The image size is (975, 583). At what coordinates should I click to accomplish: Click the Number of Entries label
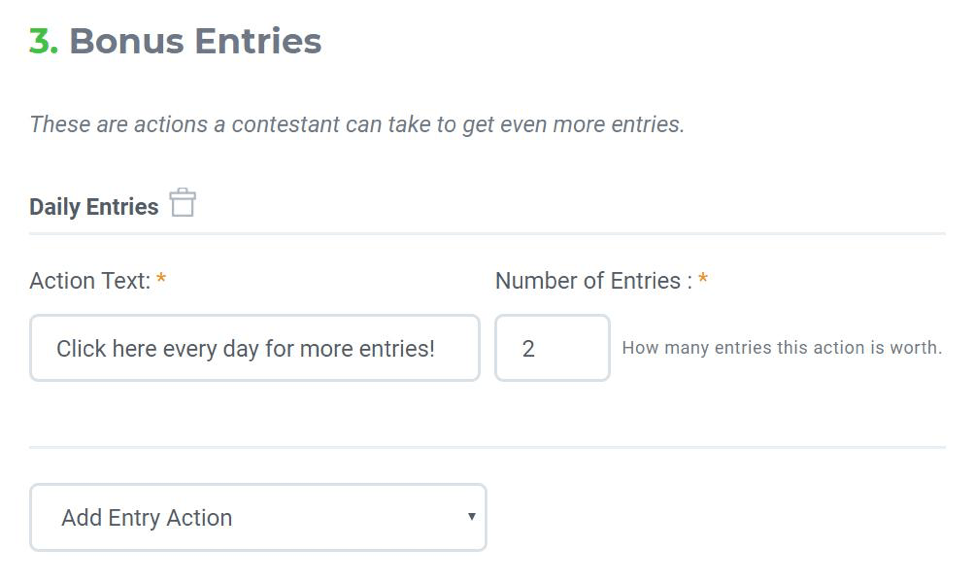tap(588, 281)
